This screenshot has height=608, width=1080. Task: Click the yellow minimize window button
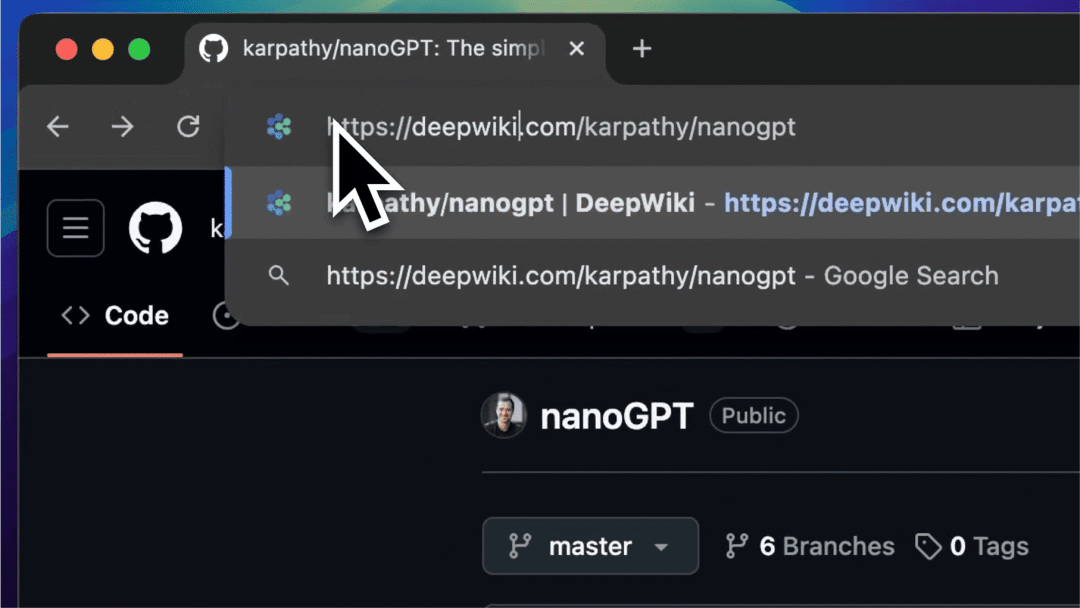click(x=103, y=50)
